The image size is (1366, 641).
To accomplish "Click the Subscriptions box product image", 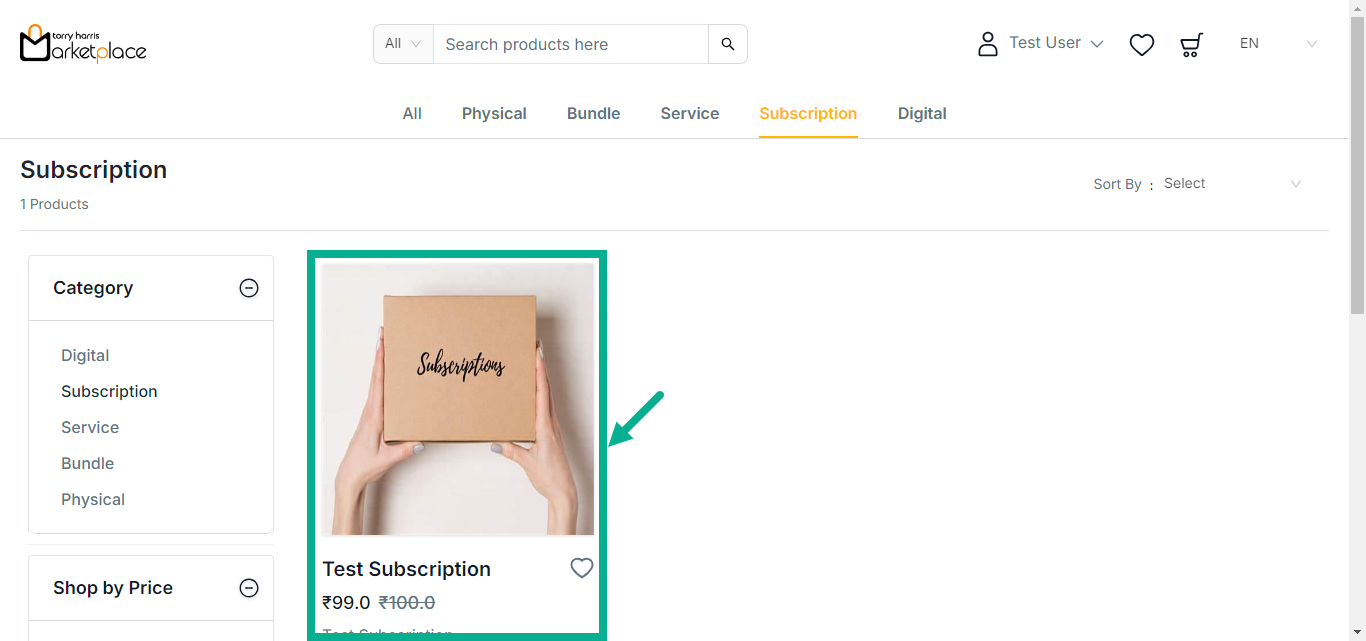I will [458, 399].
